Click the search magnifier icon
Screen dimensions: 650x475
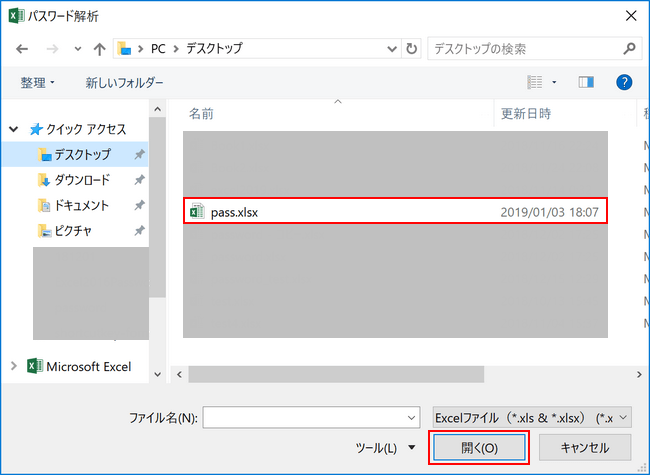pos(629,48)
